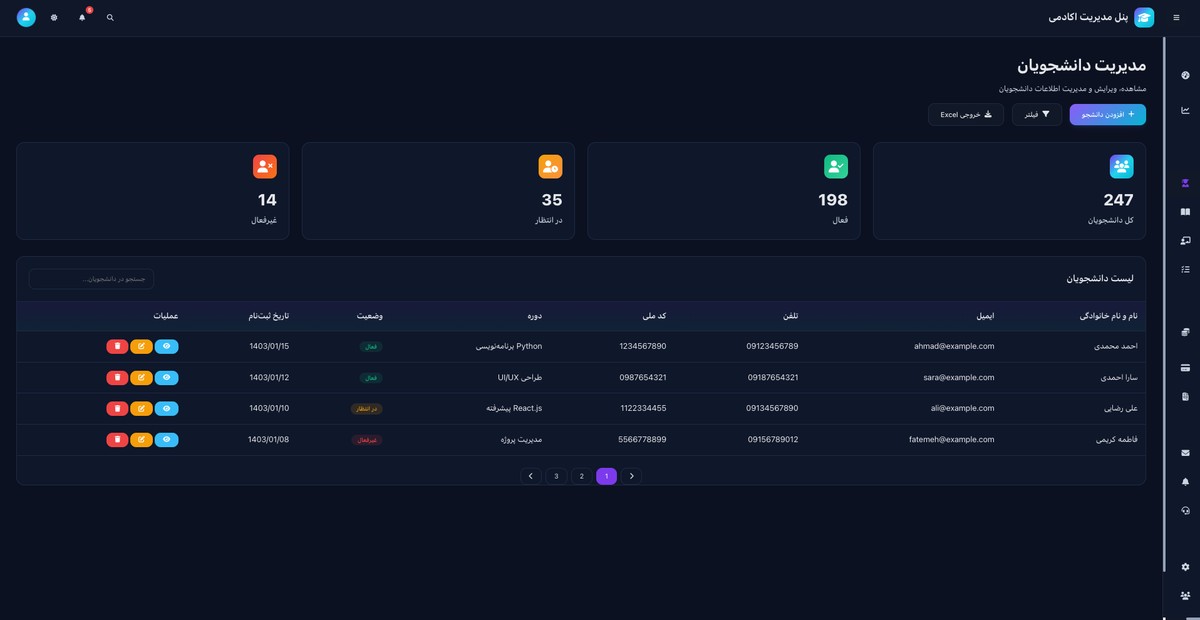Open the credit card payments icon in the sidebar
The width and height of the screenshot is (1200, 620).
[1185, 367]
